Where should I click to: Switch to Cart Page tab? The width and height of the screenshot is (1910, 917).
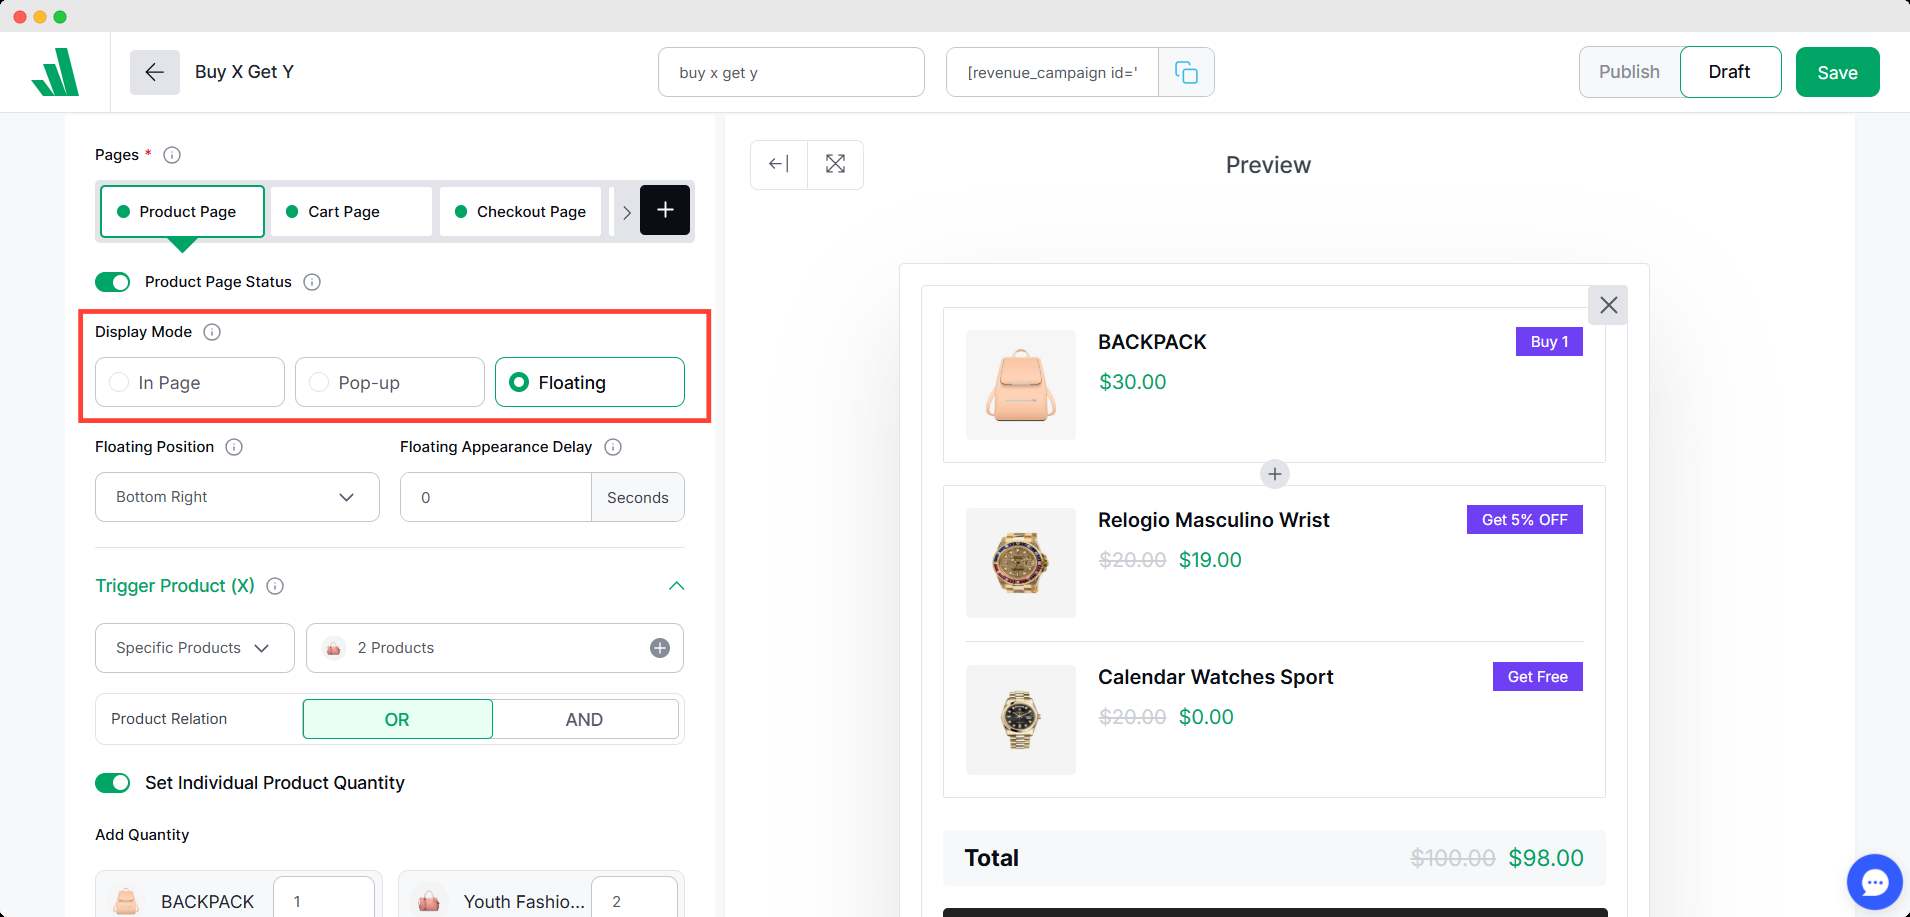click(x=351, y=211)
